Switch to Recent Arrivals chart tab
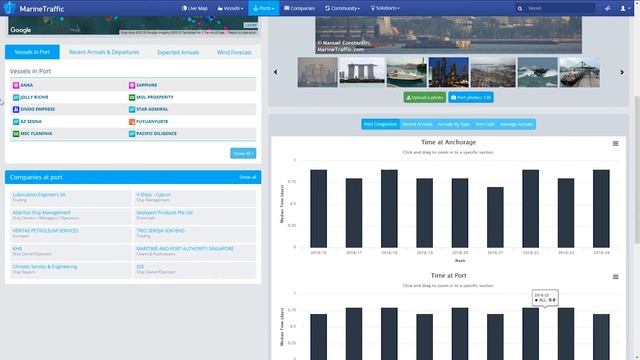The width and height of the screenshot is (640, 360). click(x=417, y=124)
